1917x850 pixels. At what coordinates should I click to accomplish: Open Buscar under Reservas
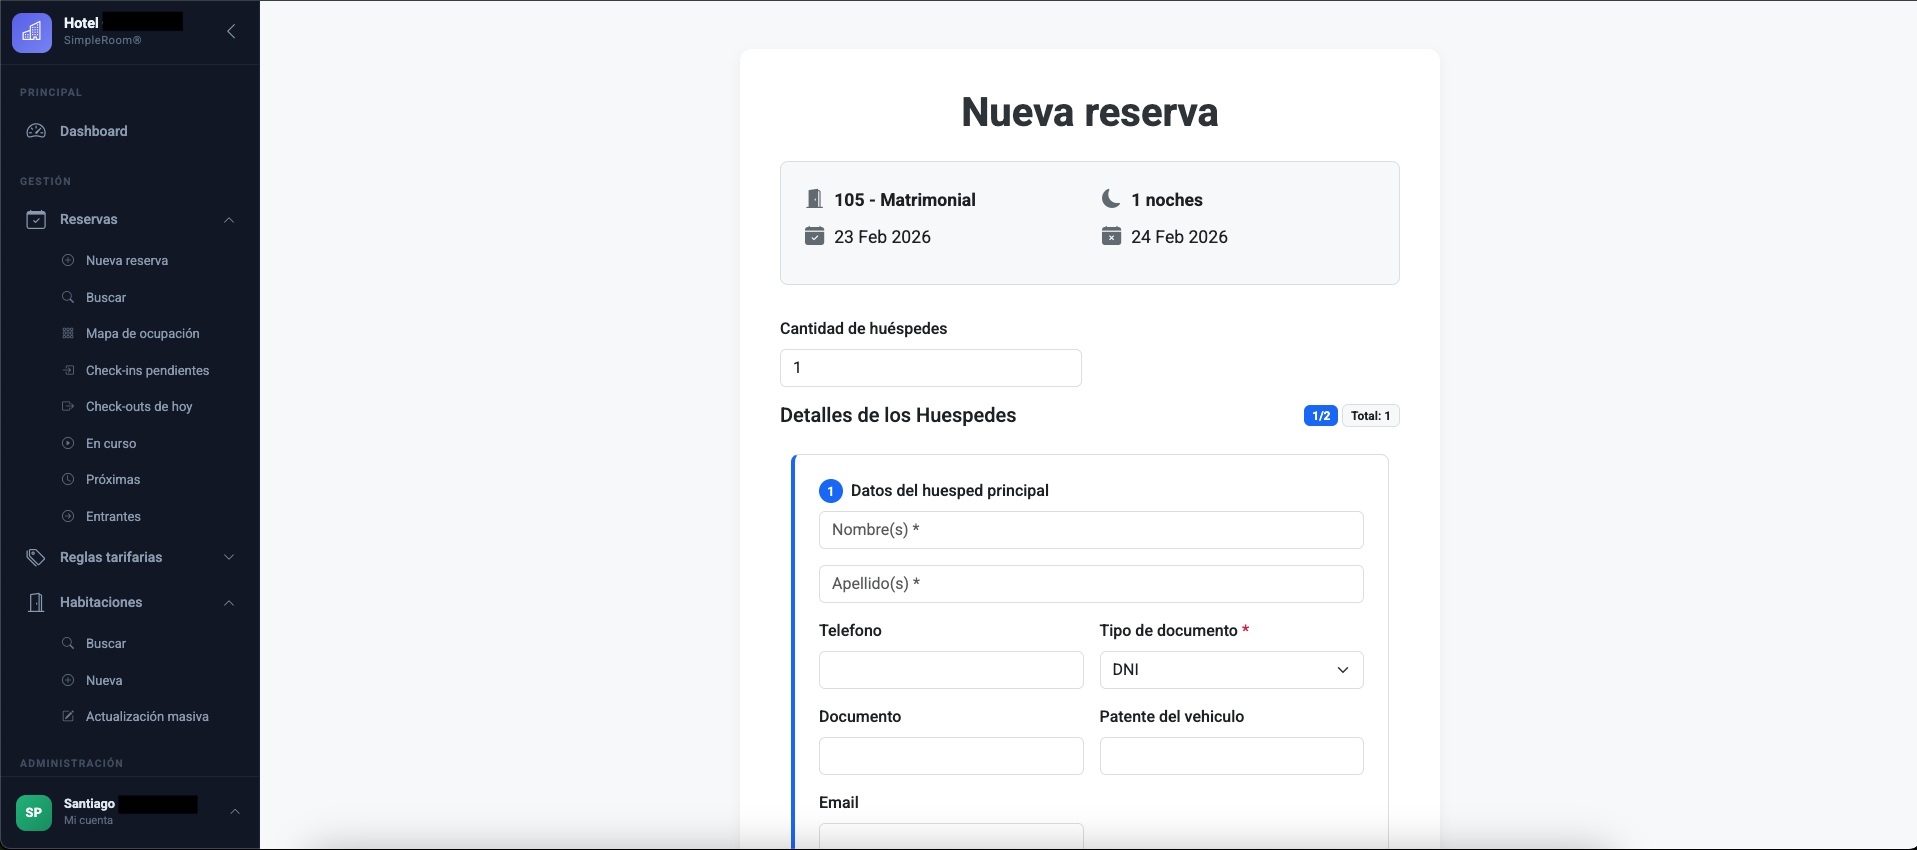(106, 297)
